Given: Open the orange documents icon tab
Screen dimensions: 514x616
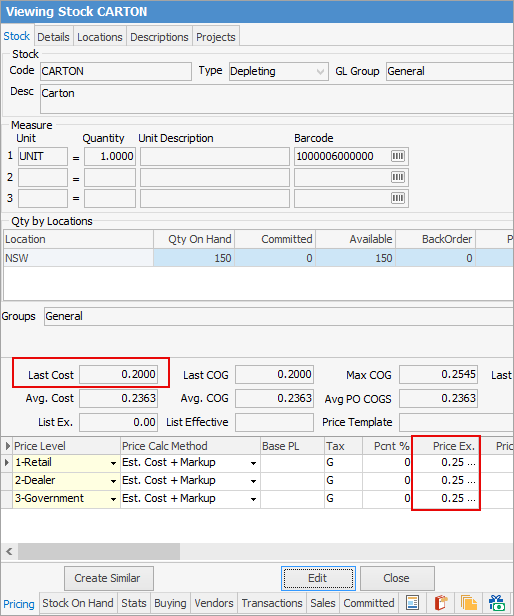Looking at the screenshot, I should click(x=468, y=602).
